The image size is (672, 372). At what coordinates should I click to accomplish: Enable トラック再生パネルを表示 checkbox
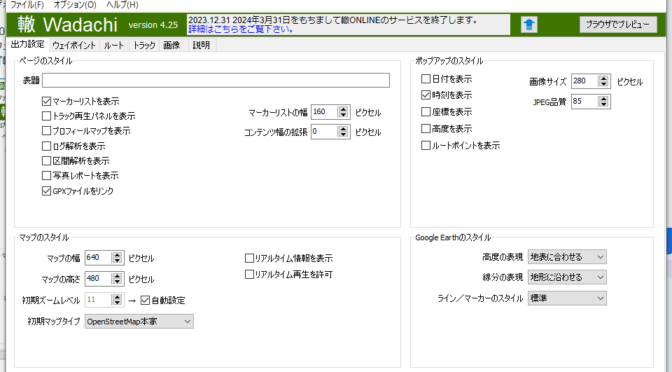[46, 116]
